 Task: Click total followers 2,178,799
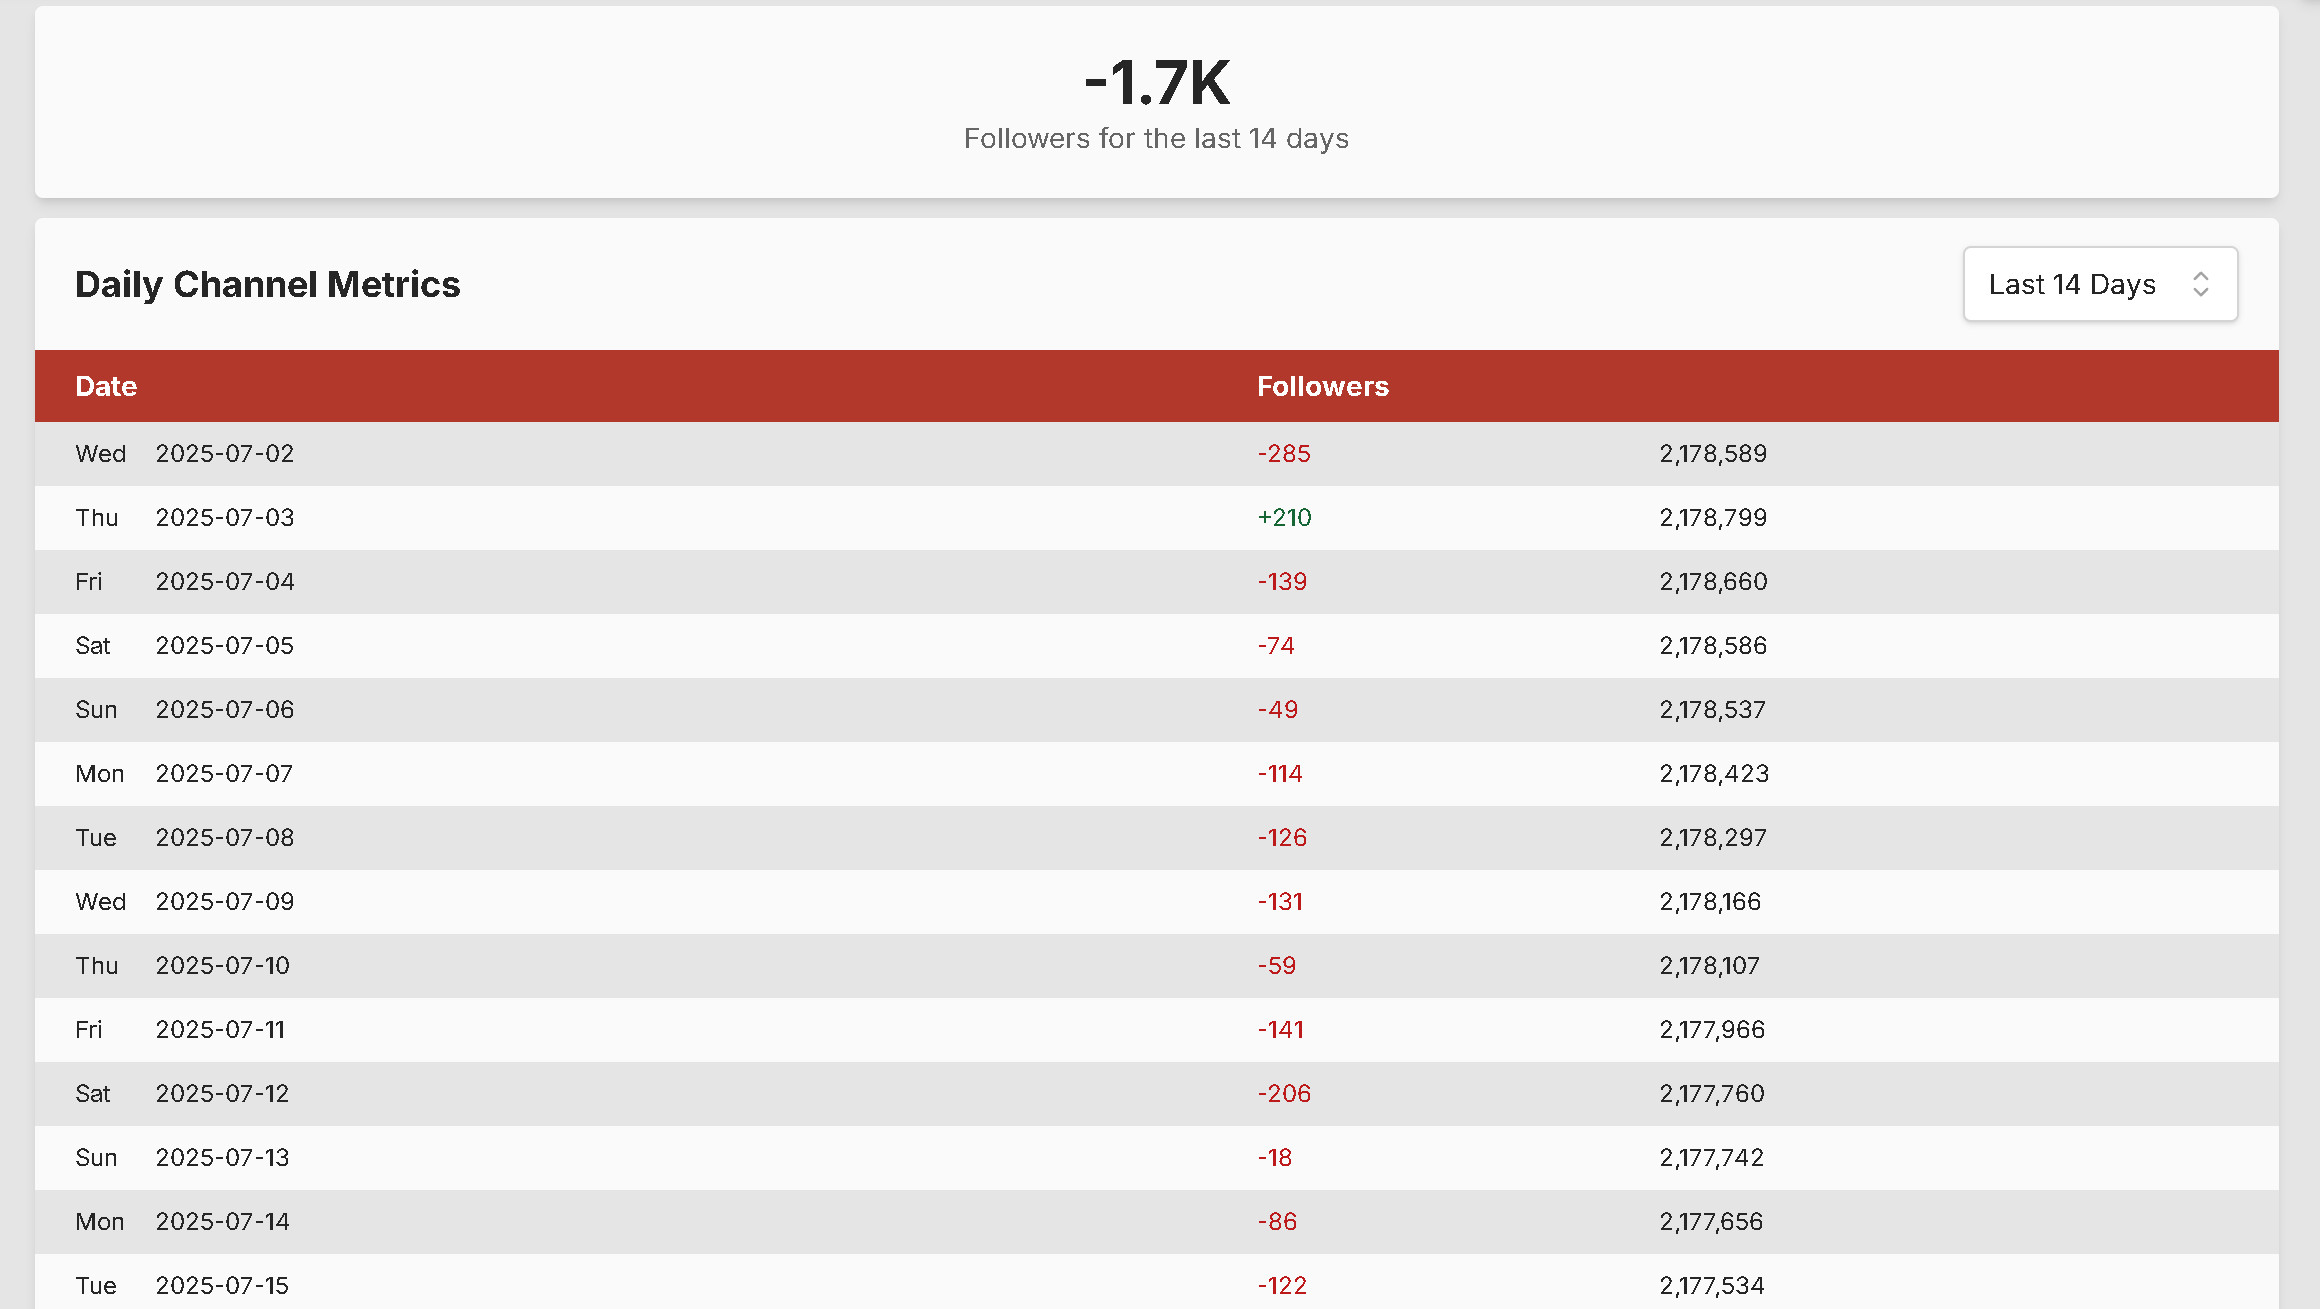point(1713,517)
